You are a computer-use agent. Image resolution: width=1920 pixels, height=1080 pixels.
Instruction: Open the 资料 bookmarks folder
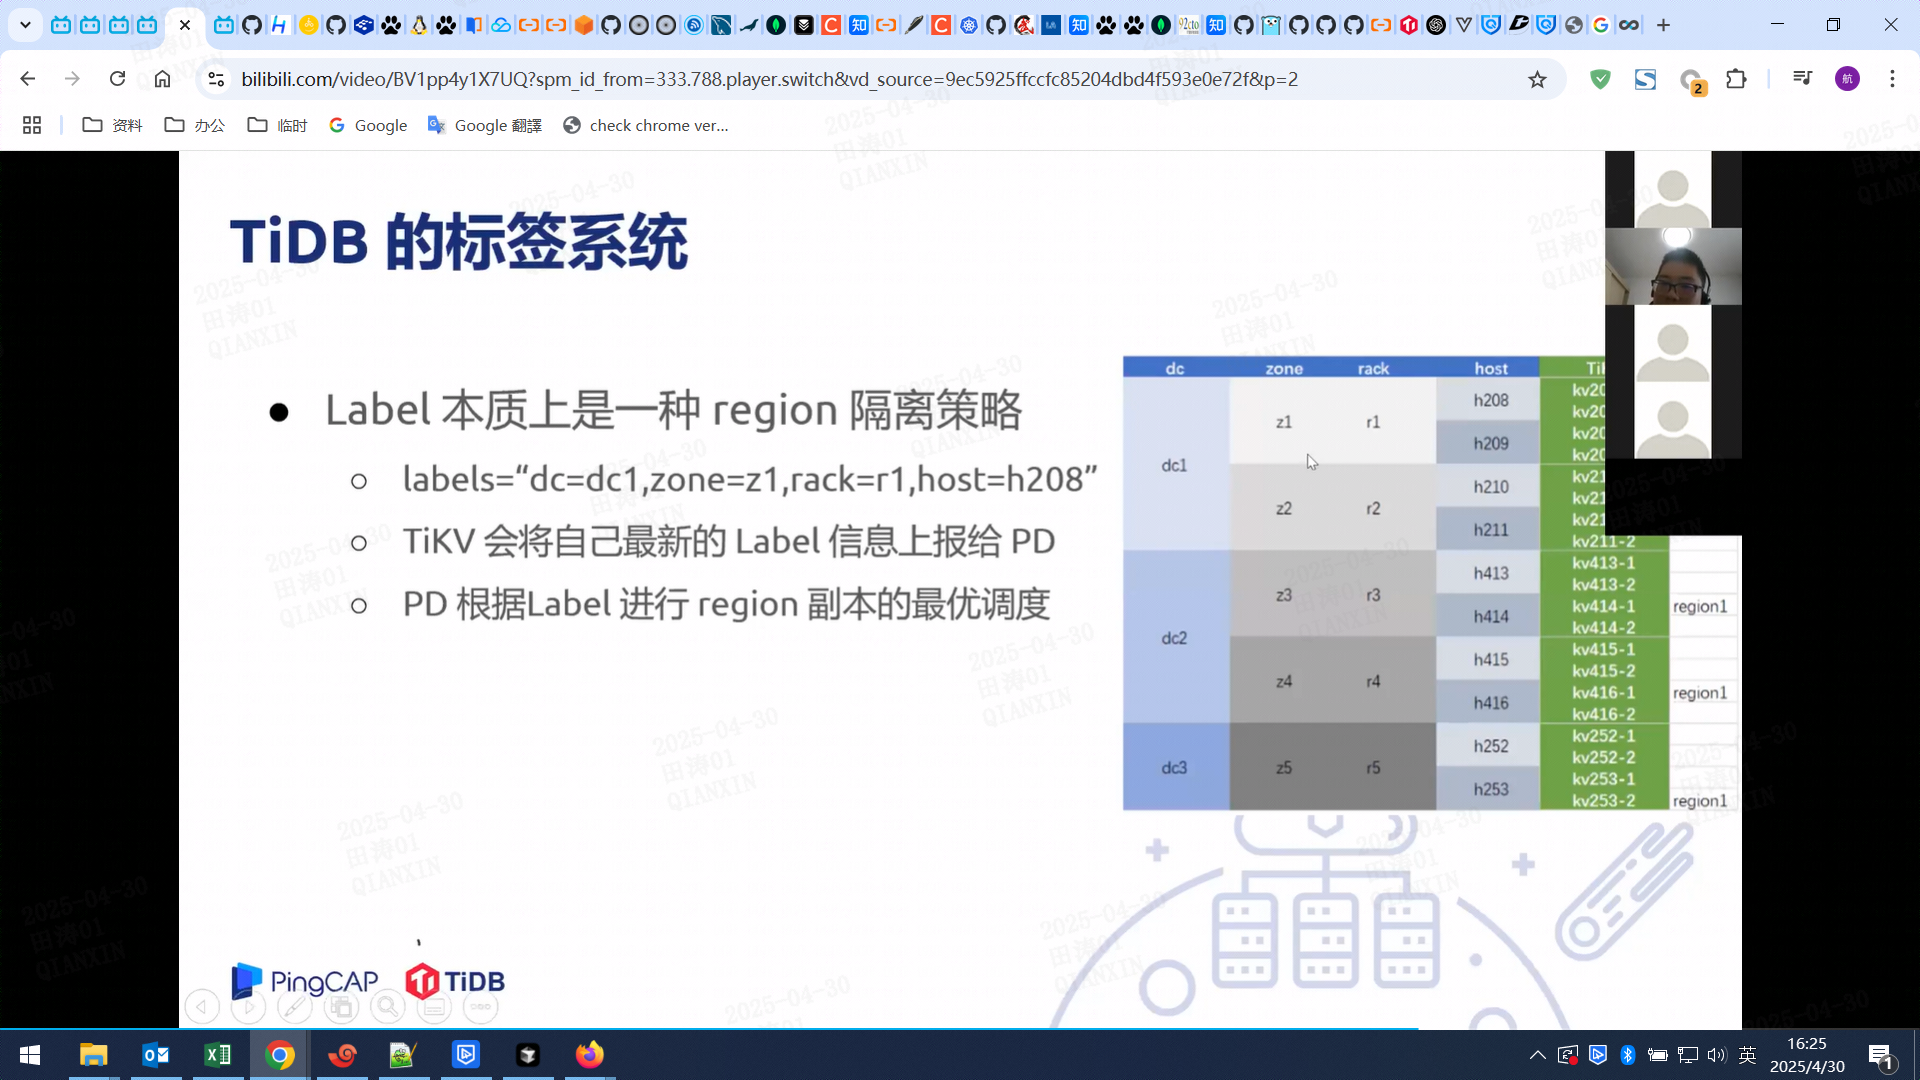[x=112, y=125]
